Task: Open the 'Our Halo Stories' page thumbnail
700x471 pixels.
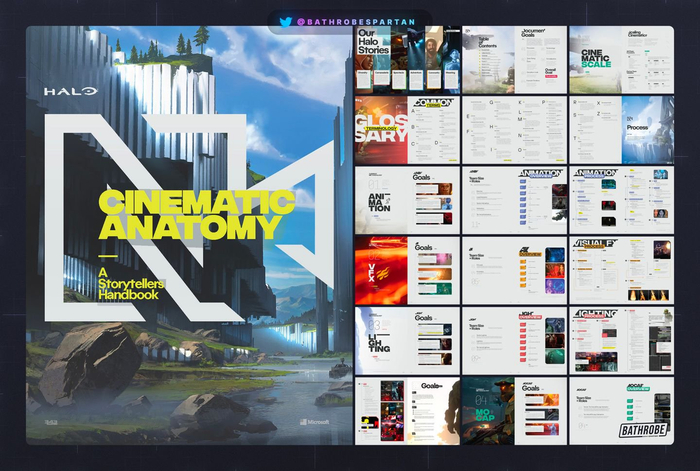Action: point(407,59)
